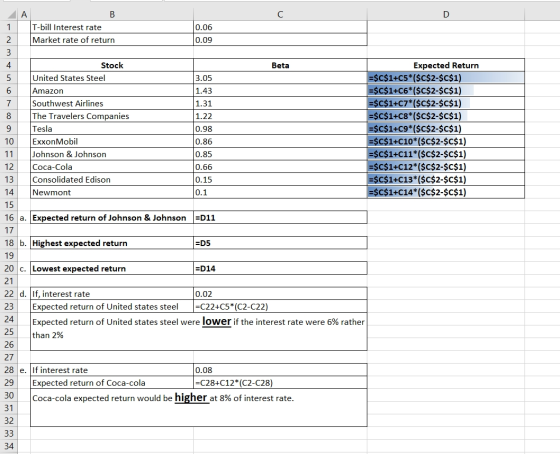This screenshot has height=454, width=560.
Task: Select row 16 header
Action: pyautogui.click(x=9, y=218)
